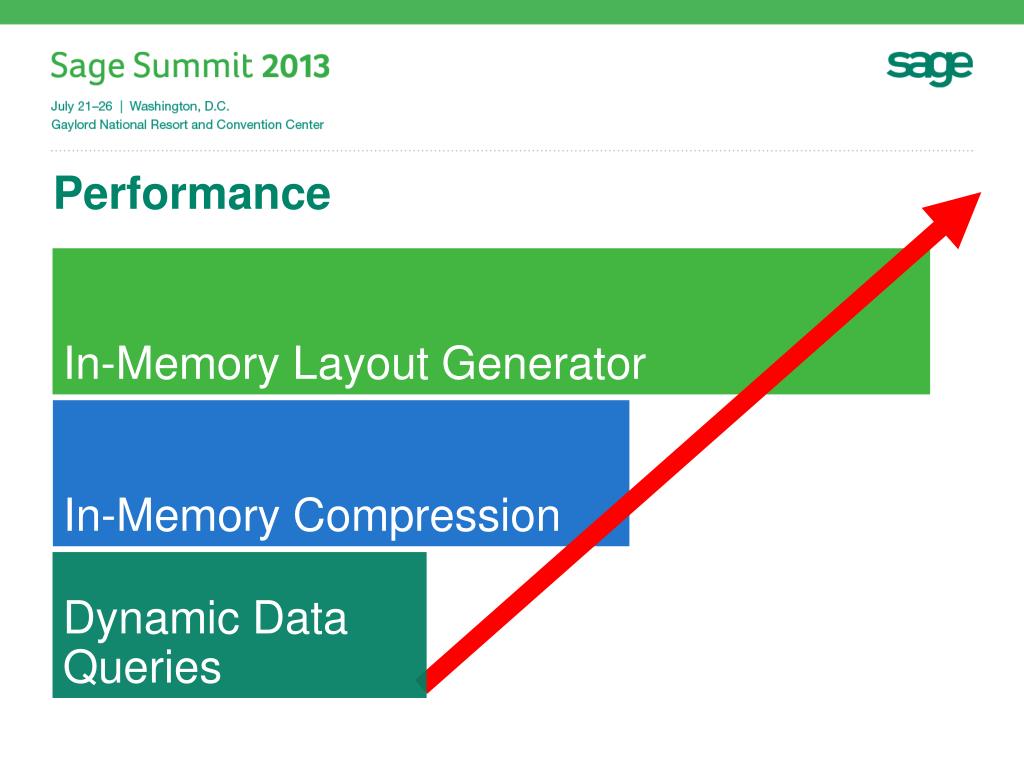Click the green banner strip on top

pos(512,12)
